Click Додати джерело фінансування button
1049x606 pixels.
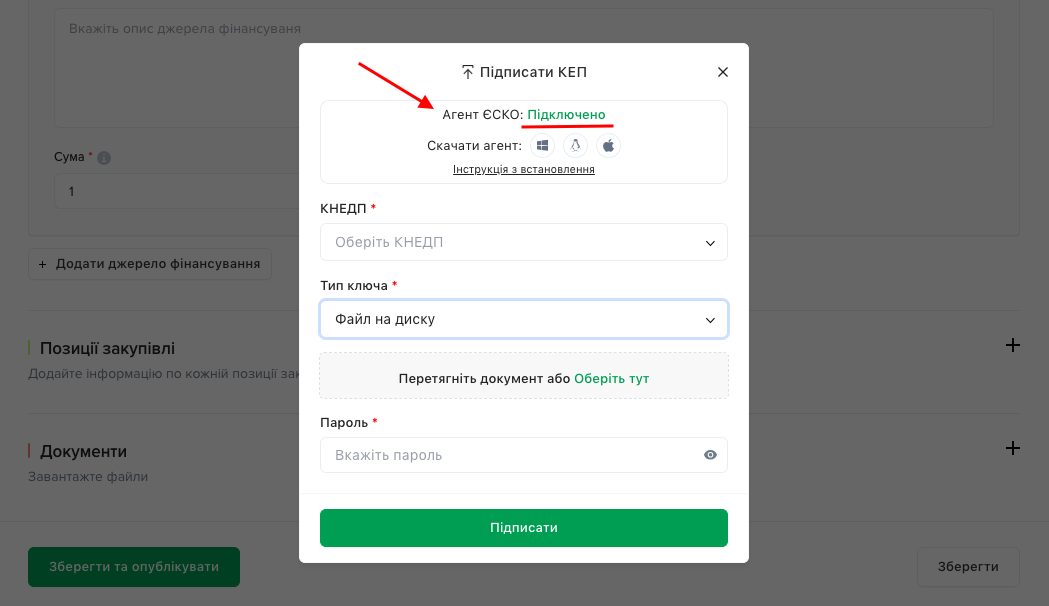pos(150,264)
